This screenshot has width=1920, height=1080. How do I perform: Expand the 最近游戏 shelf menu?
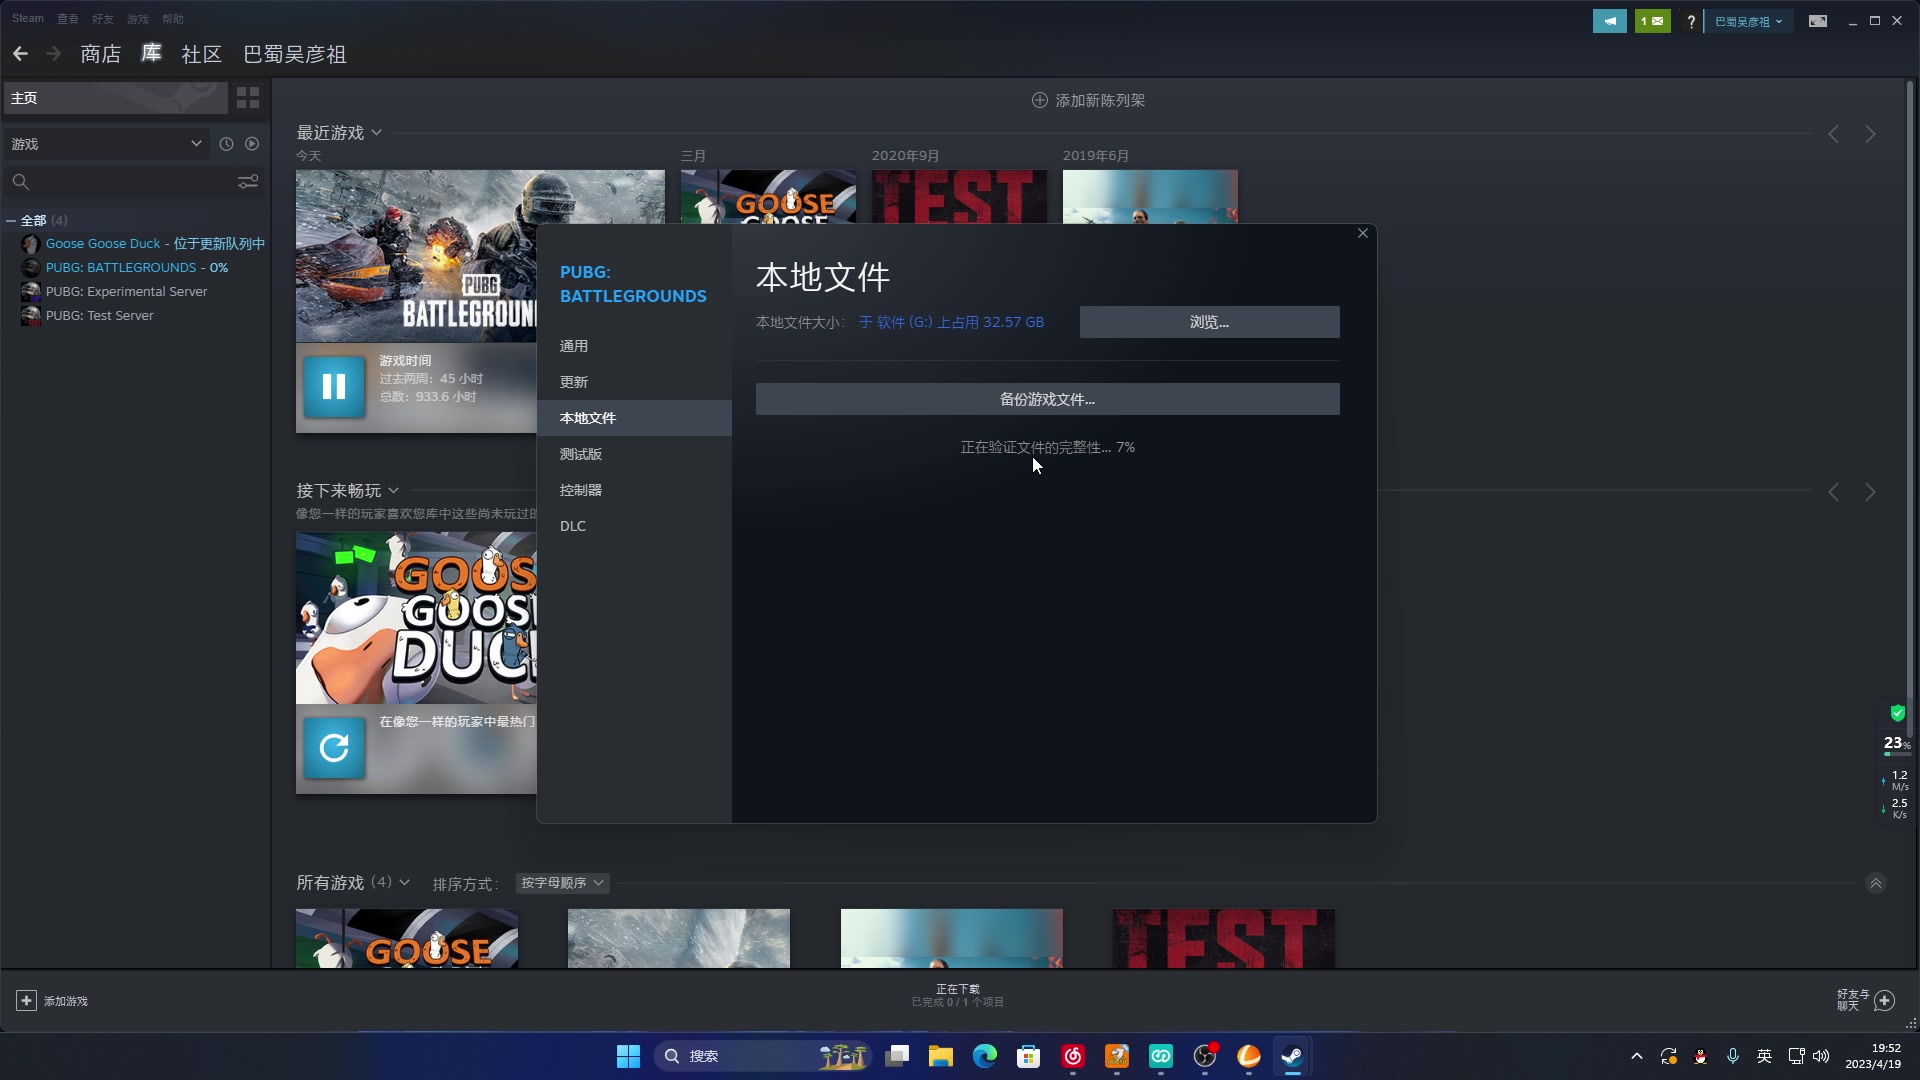click(x=376, y=133)
